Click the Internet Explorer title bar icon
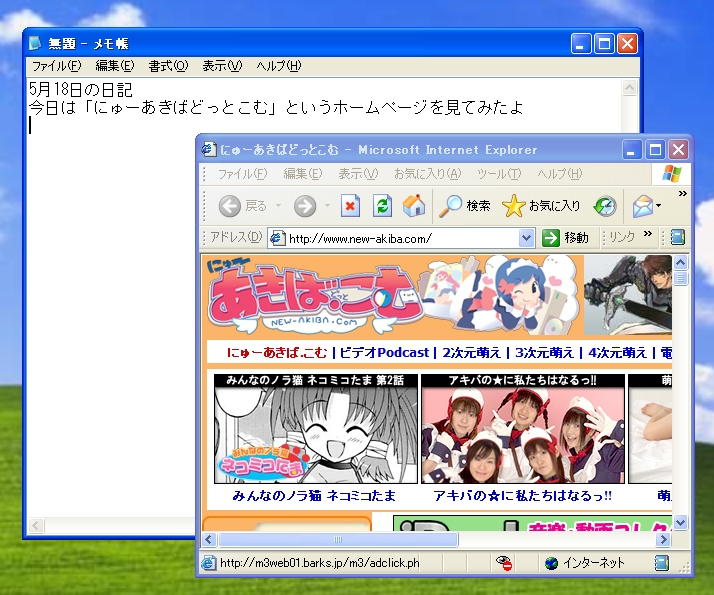The image size is (714, 595). [209, 149]
